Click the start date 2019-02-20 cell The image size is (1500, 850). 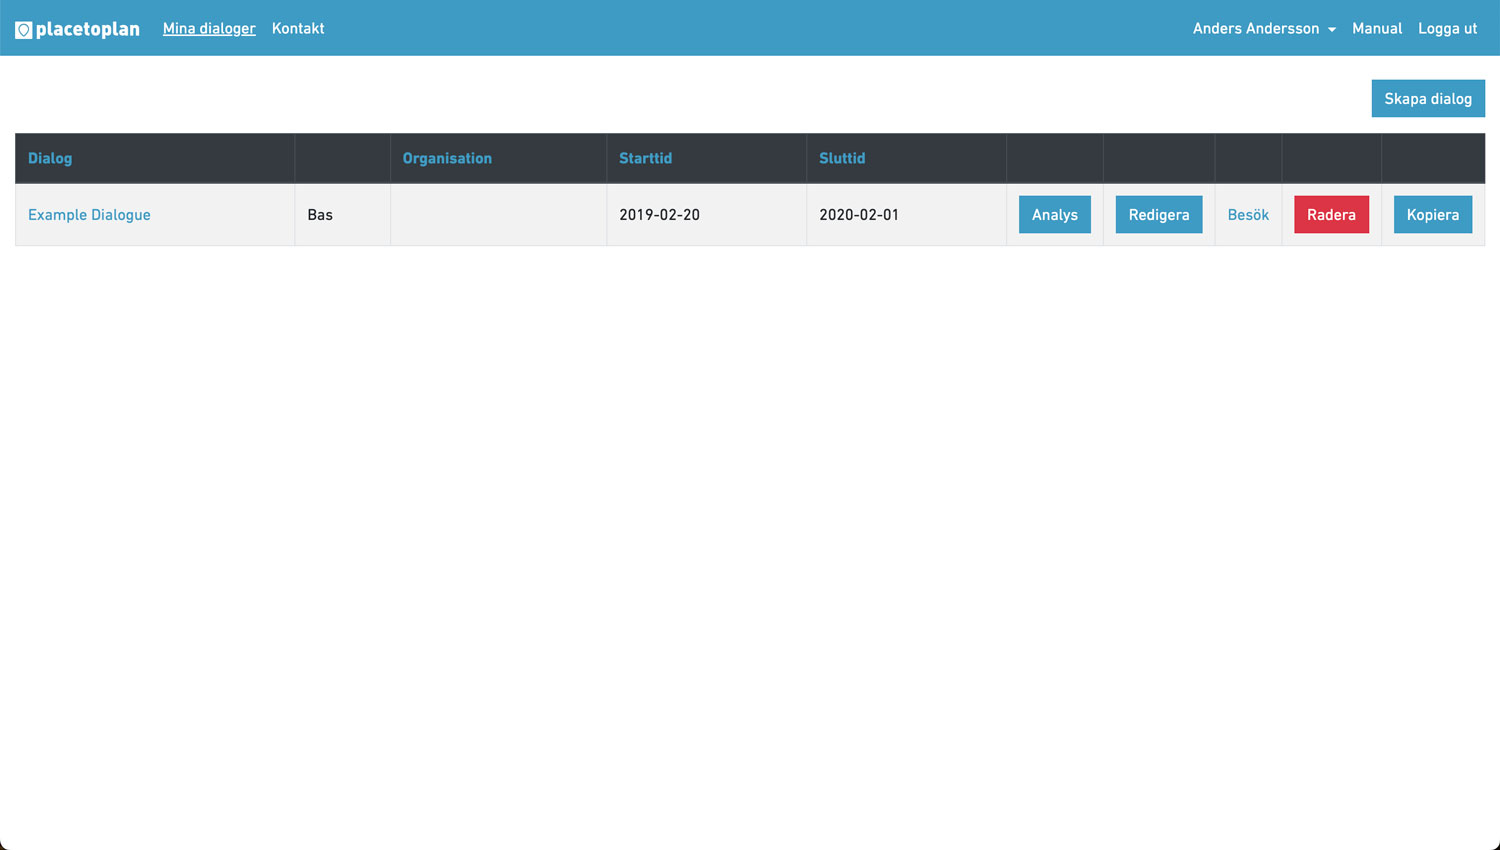tap(659, 215)
